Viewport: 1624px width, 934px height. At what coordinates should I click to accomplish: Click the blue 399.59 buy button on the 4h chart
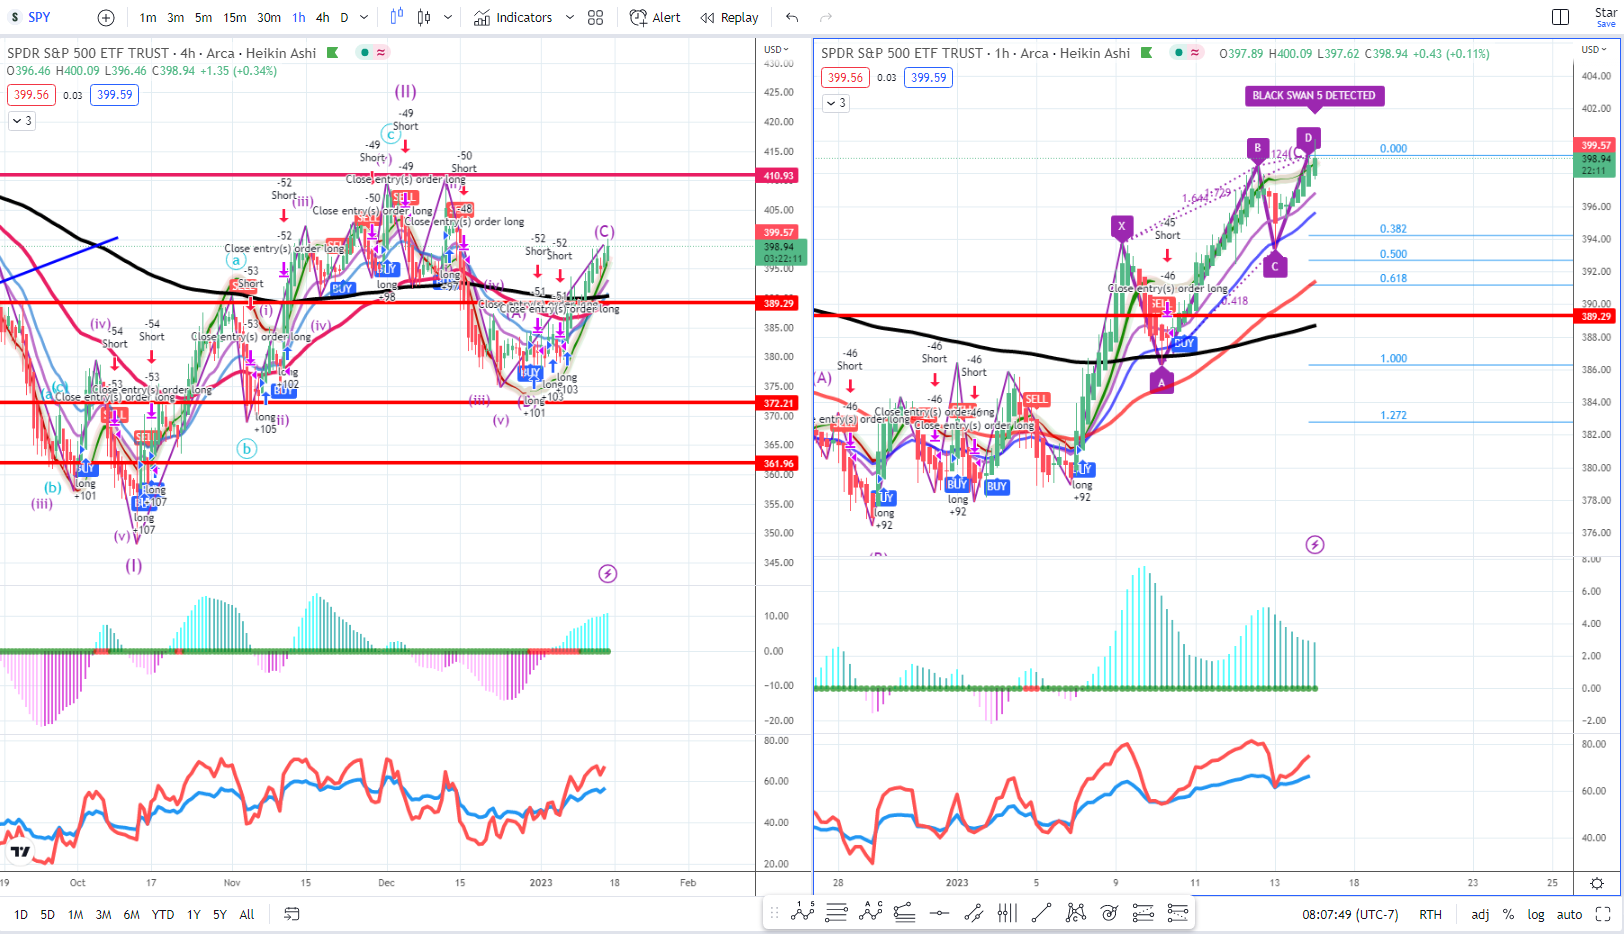[114, 95]
